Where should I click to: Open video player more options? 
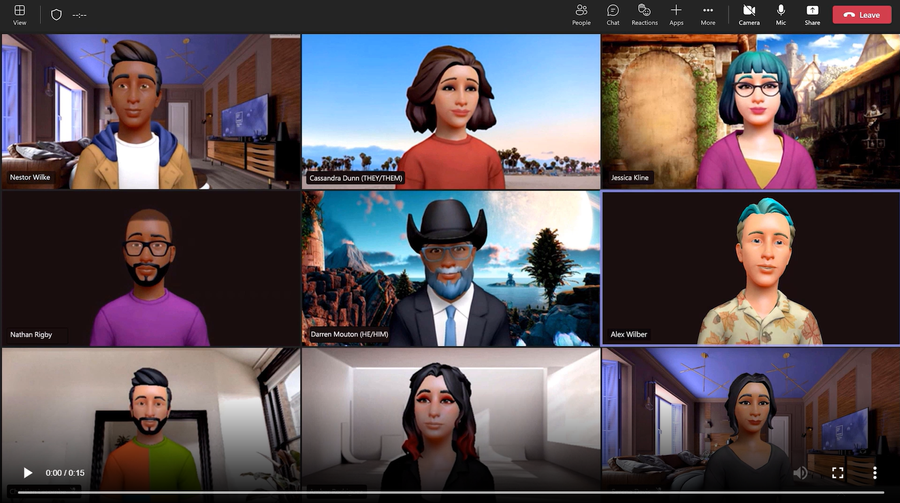click(874, 473)
